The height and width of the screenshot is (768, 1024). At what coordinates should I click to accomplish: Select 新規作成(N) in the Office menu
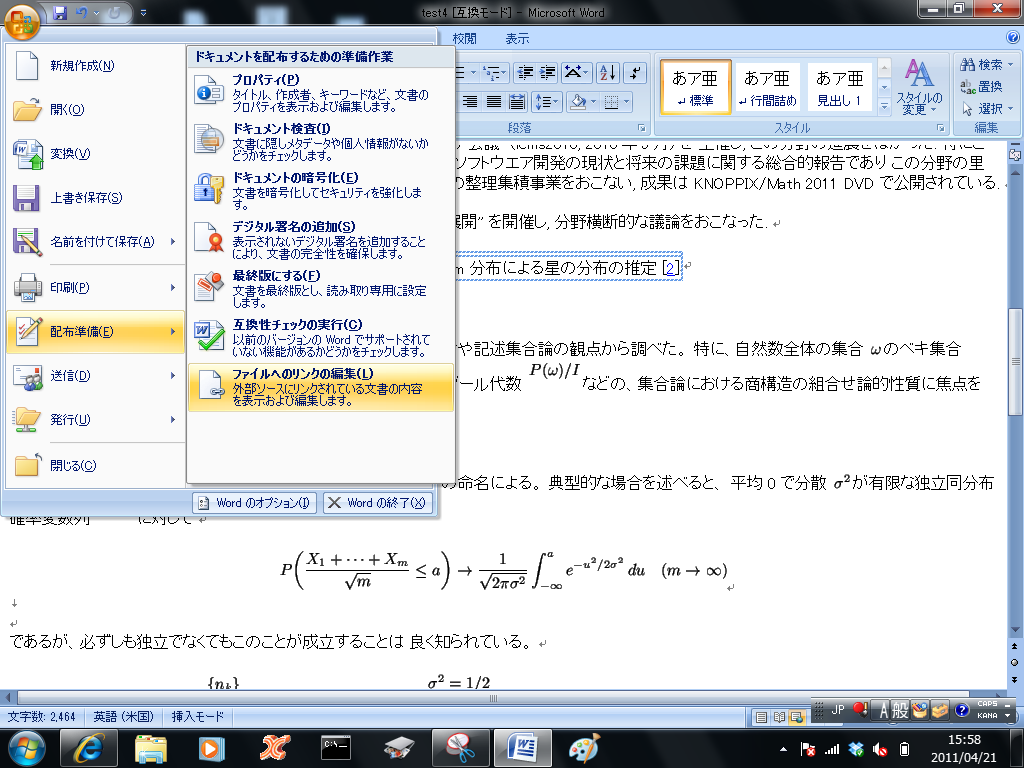tap(95, 65)
